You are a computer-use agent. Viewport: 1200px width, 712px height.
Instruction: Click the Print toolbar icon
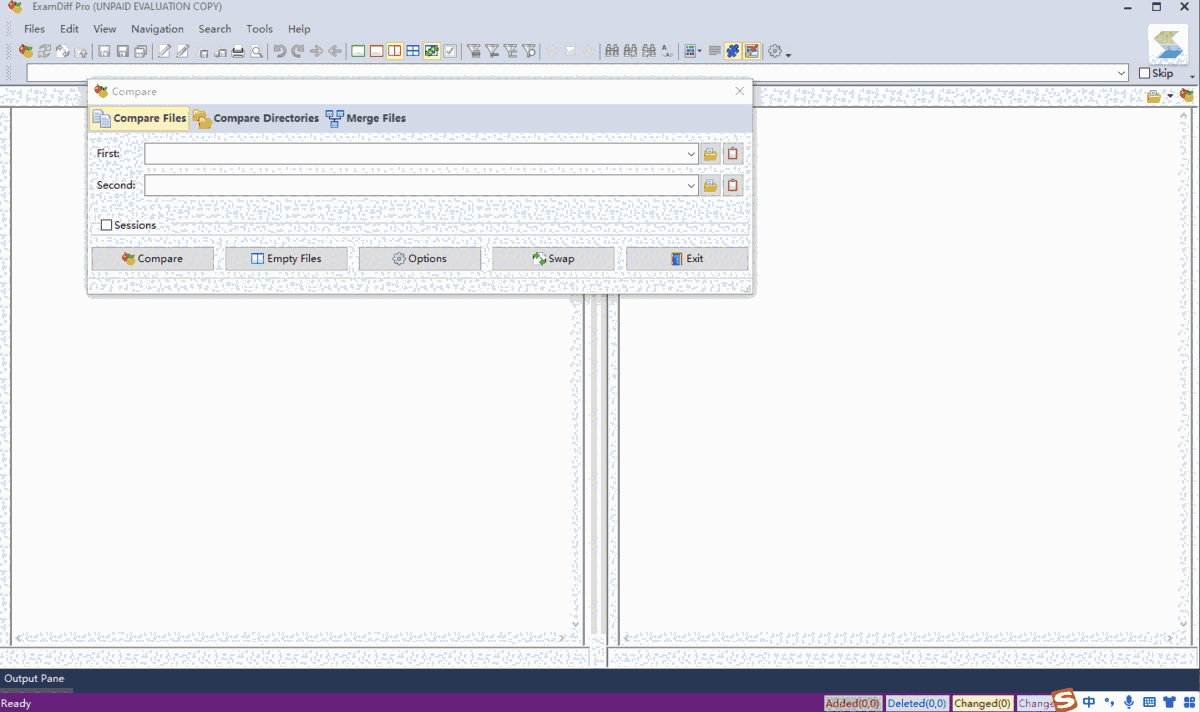[x=238, y=51]
